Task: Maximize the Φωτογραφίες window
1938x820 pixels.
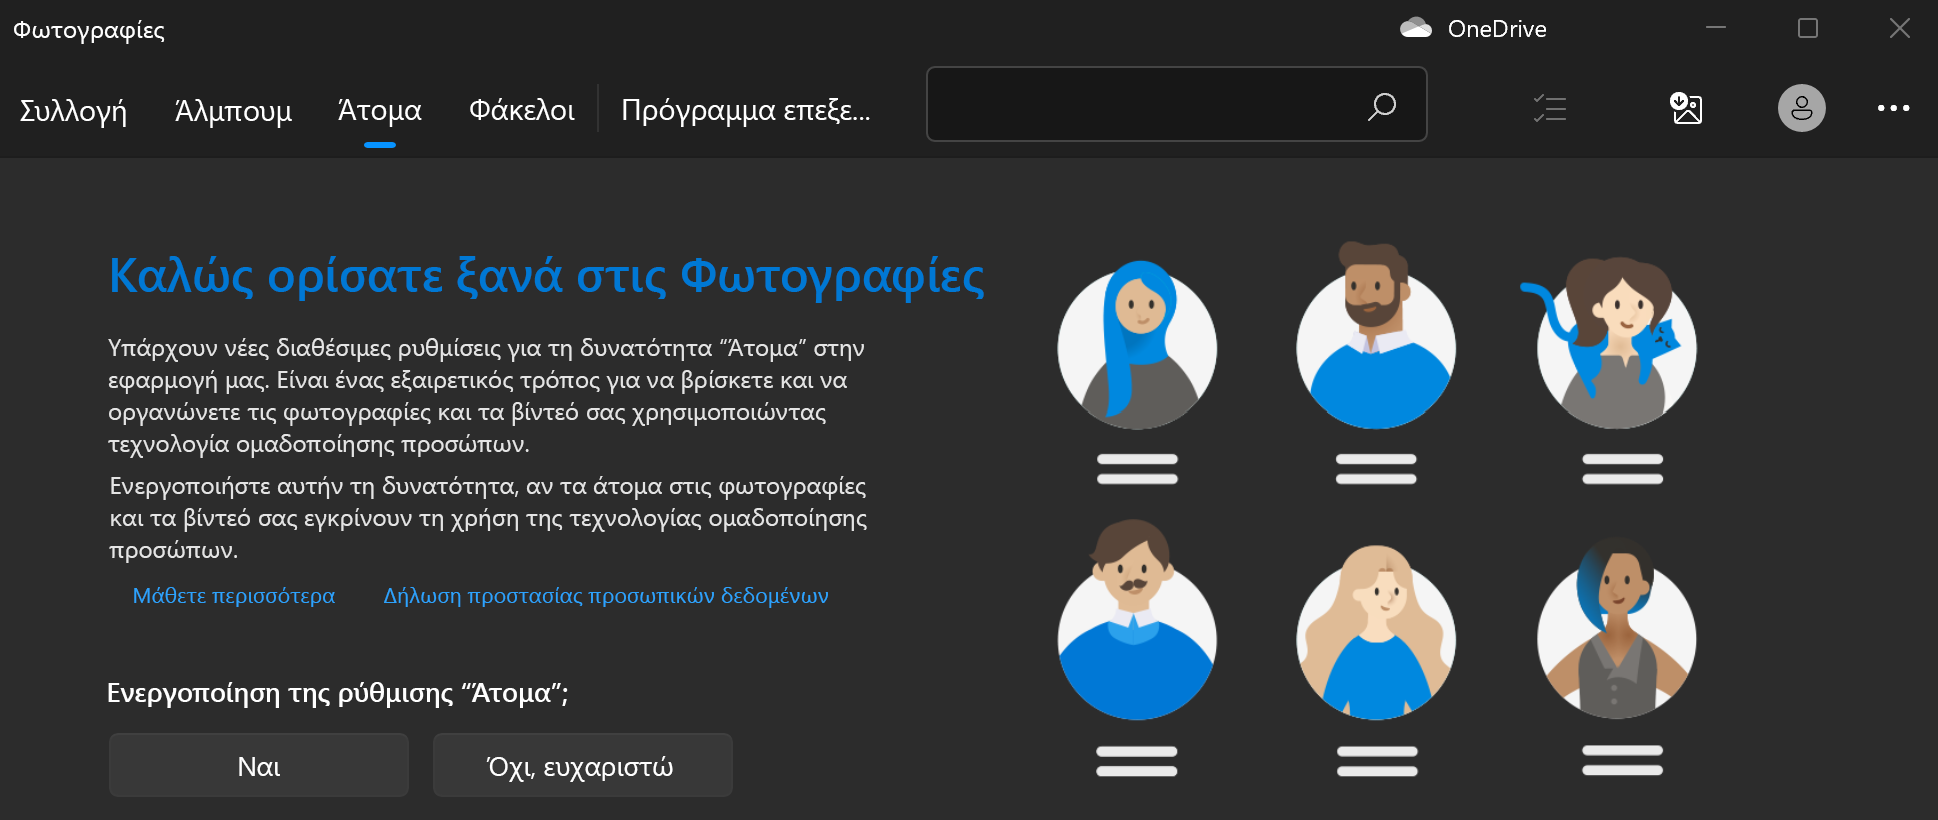Action: pos(1808,28)
